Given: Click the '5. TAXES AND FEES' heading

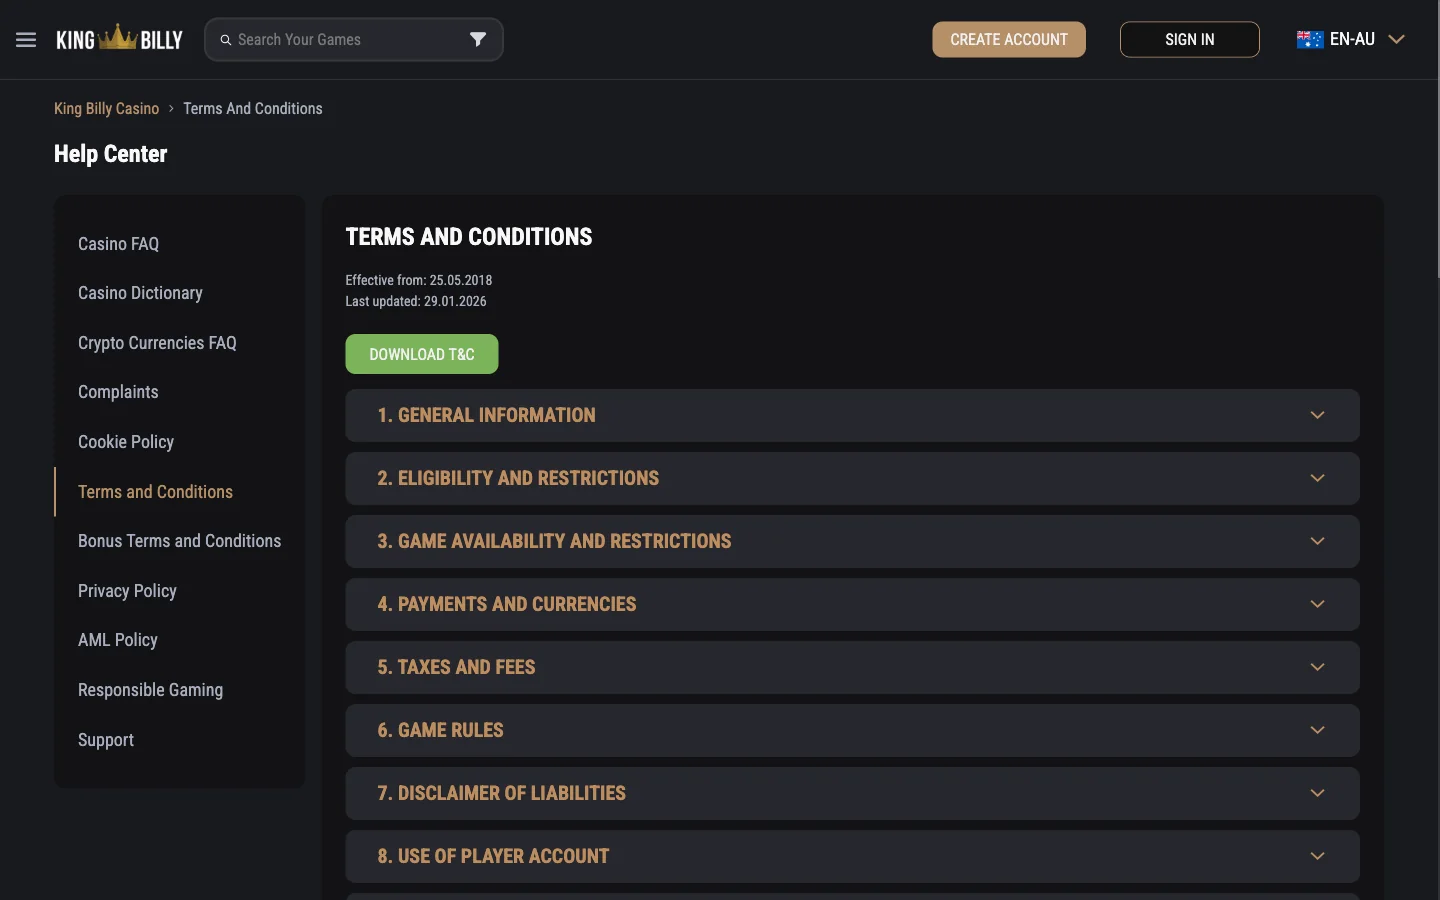Looking at the screenshot, I should tap(456, 667).
